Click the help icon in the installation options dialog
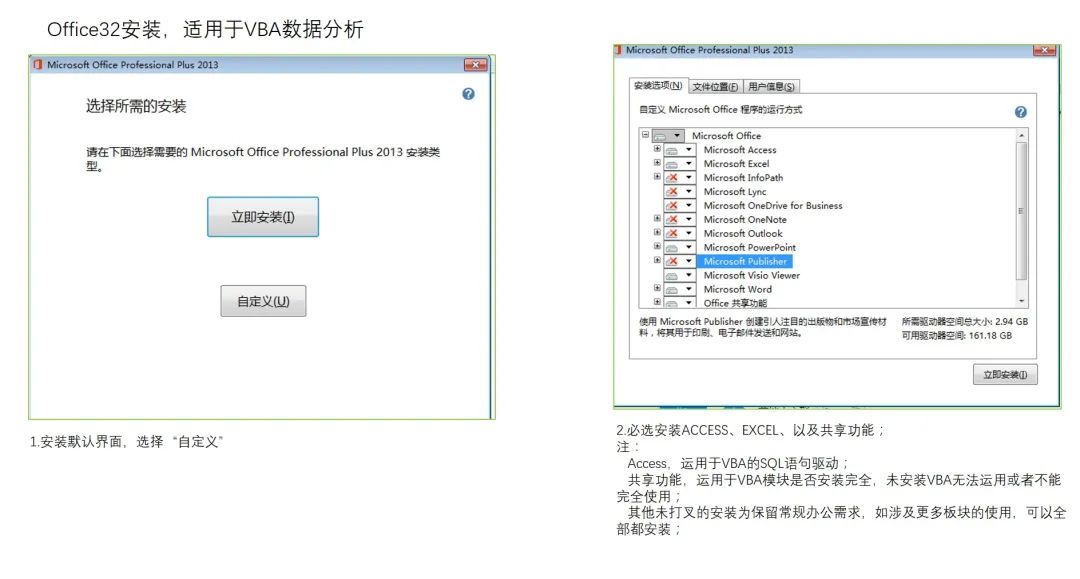The height and width of the screenshot is (579, 1080). point(1021,112)
